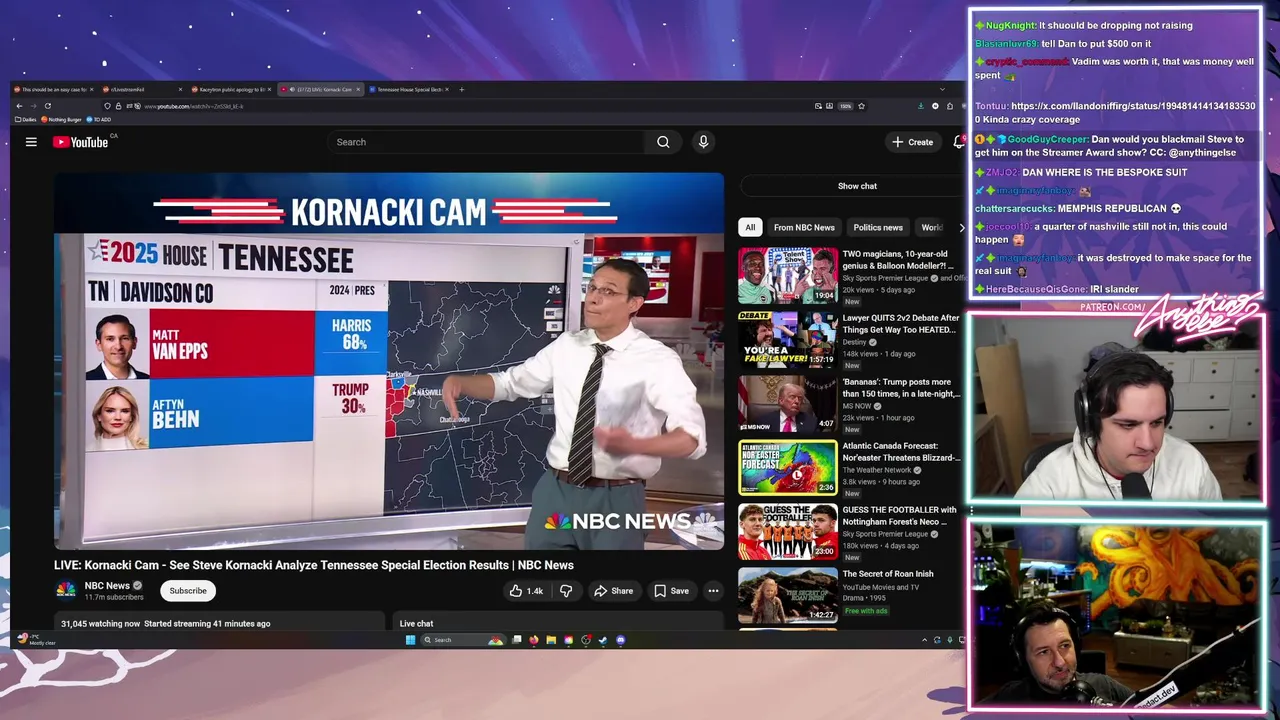Open the browser downloads arrow icon
Screen dimensions: 1280x720
[921, 106]
